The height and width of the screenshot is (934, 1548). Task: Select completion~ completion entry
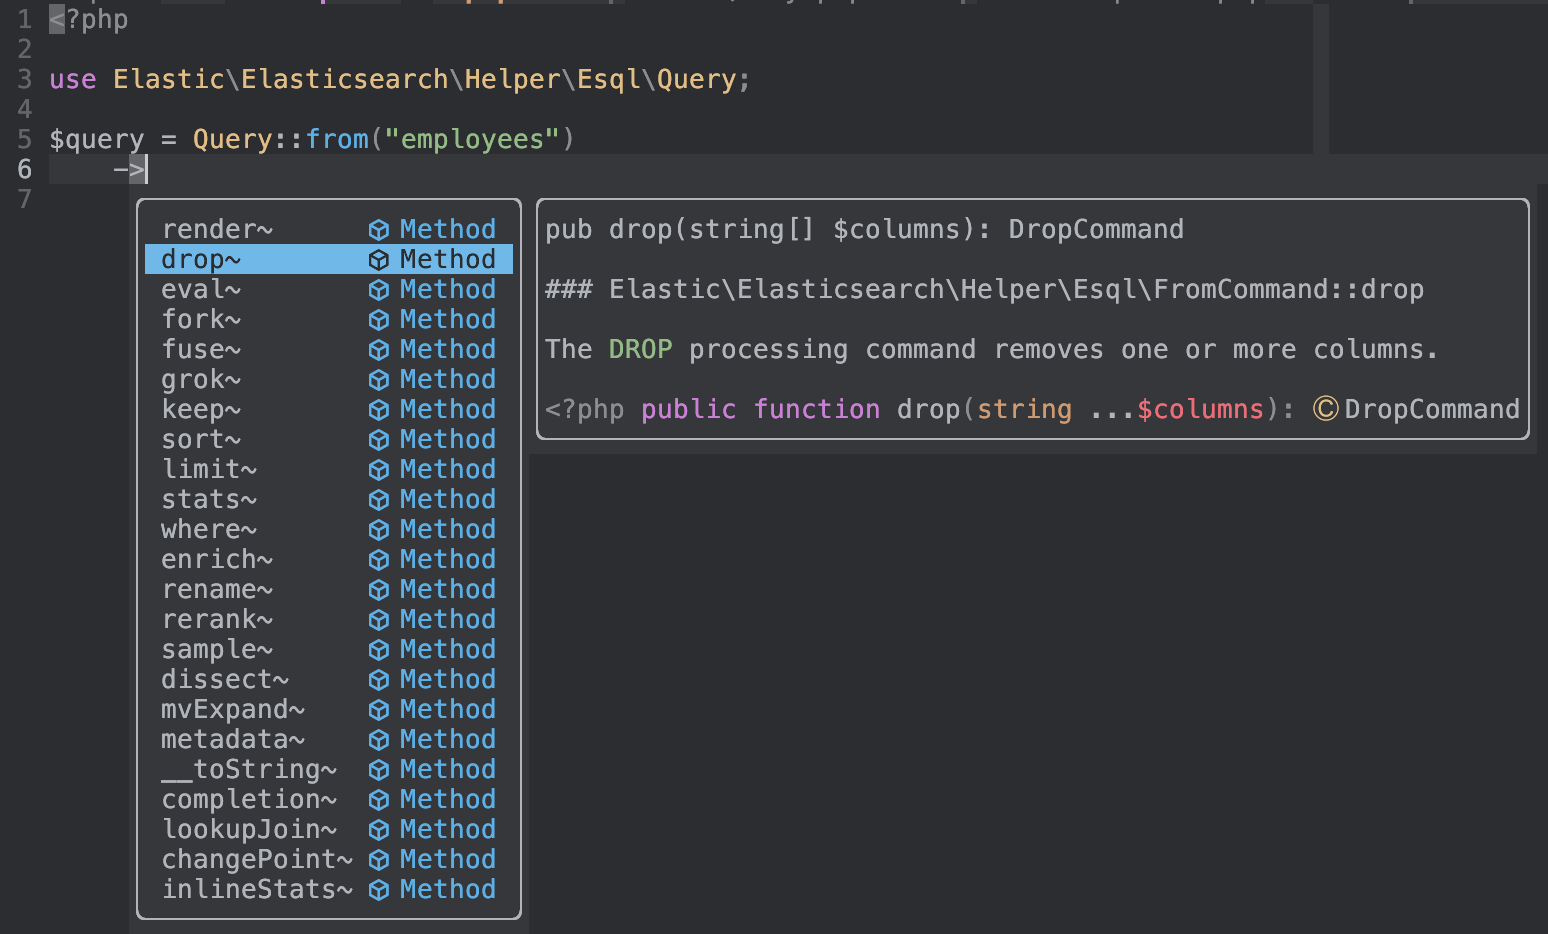(248, 799)
